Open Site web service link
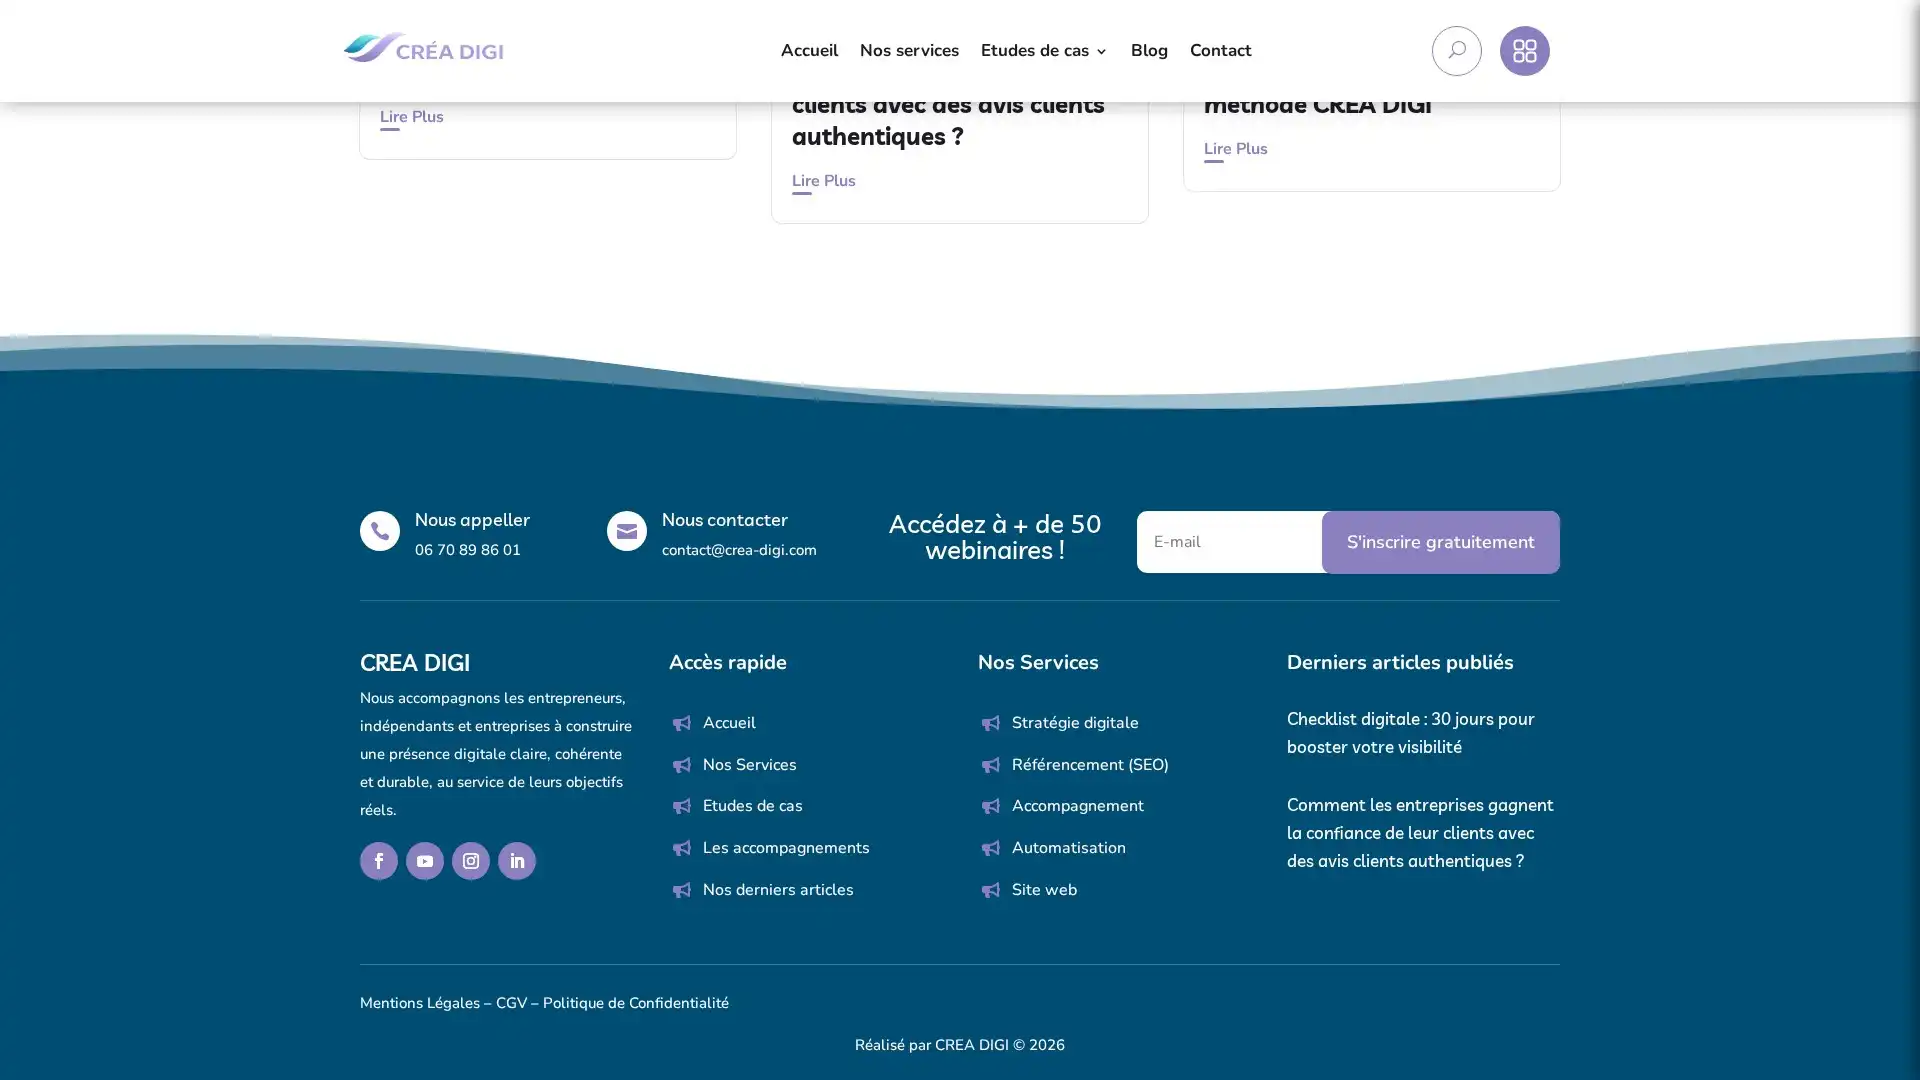Screen dimensions: 1920x1080 [x=1044, y=890]
